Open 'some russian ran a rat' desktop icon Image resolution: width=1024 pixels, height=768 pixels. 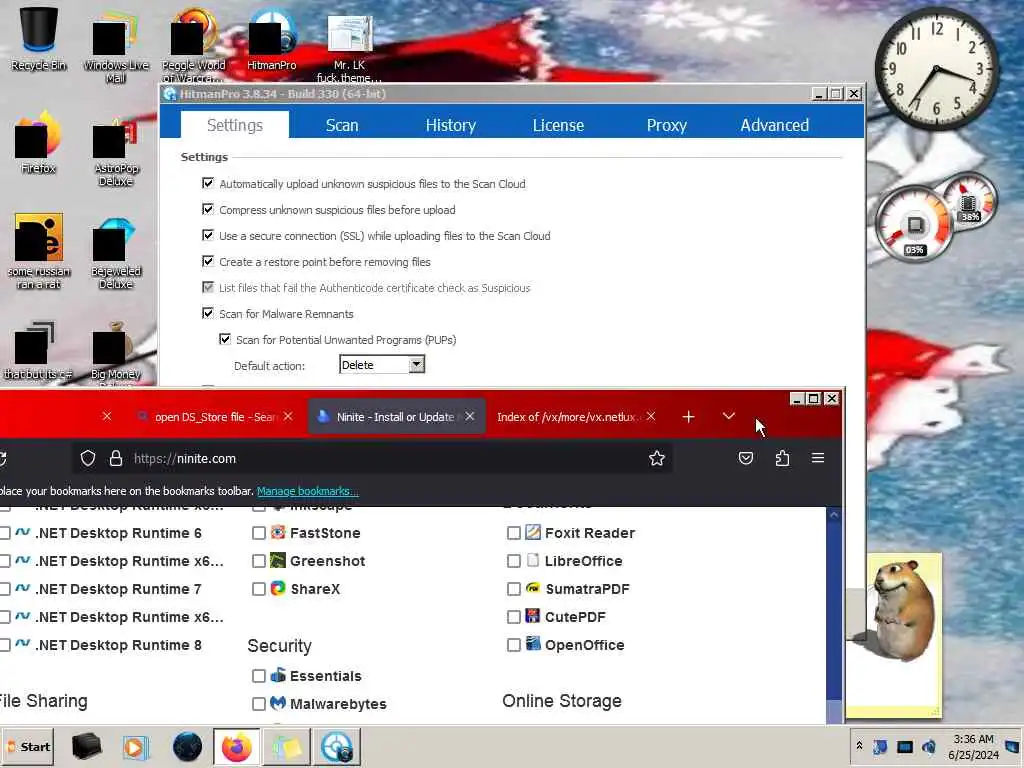(39, 252)
